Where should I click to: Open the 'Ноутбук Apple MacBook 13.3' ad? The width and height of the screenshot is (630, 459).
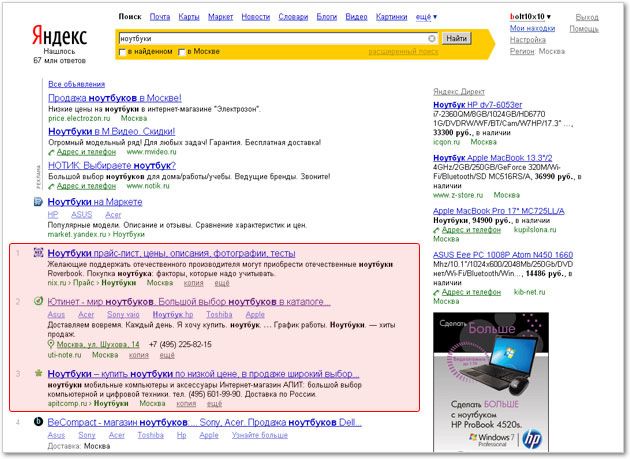pyautogui.click(x=493, y=158)
